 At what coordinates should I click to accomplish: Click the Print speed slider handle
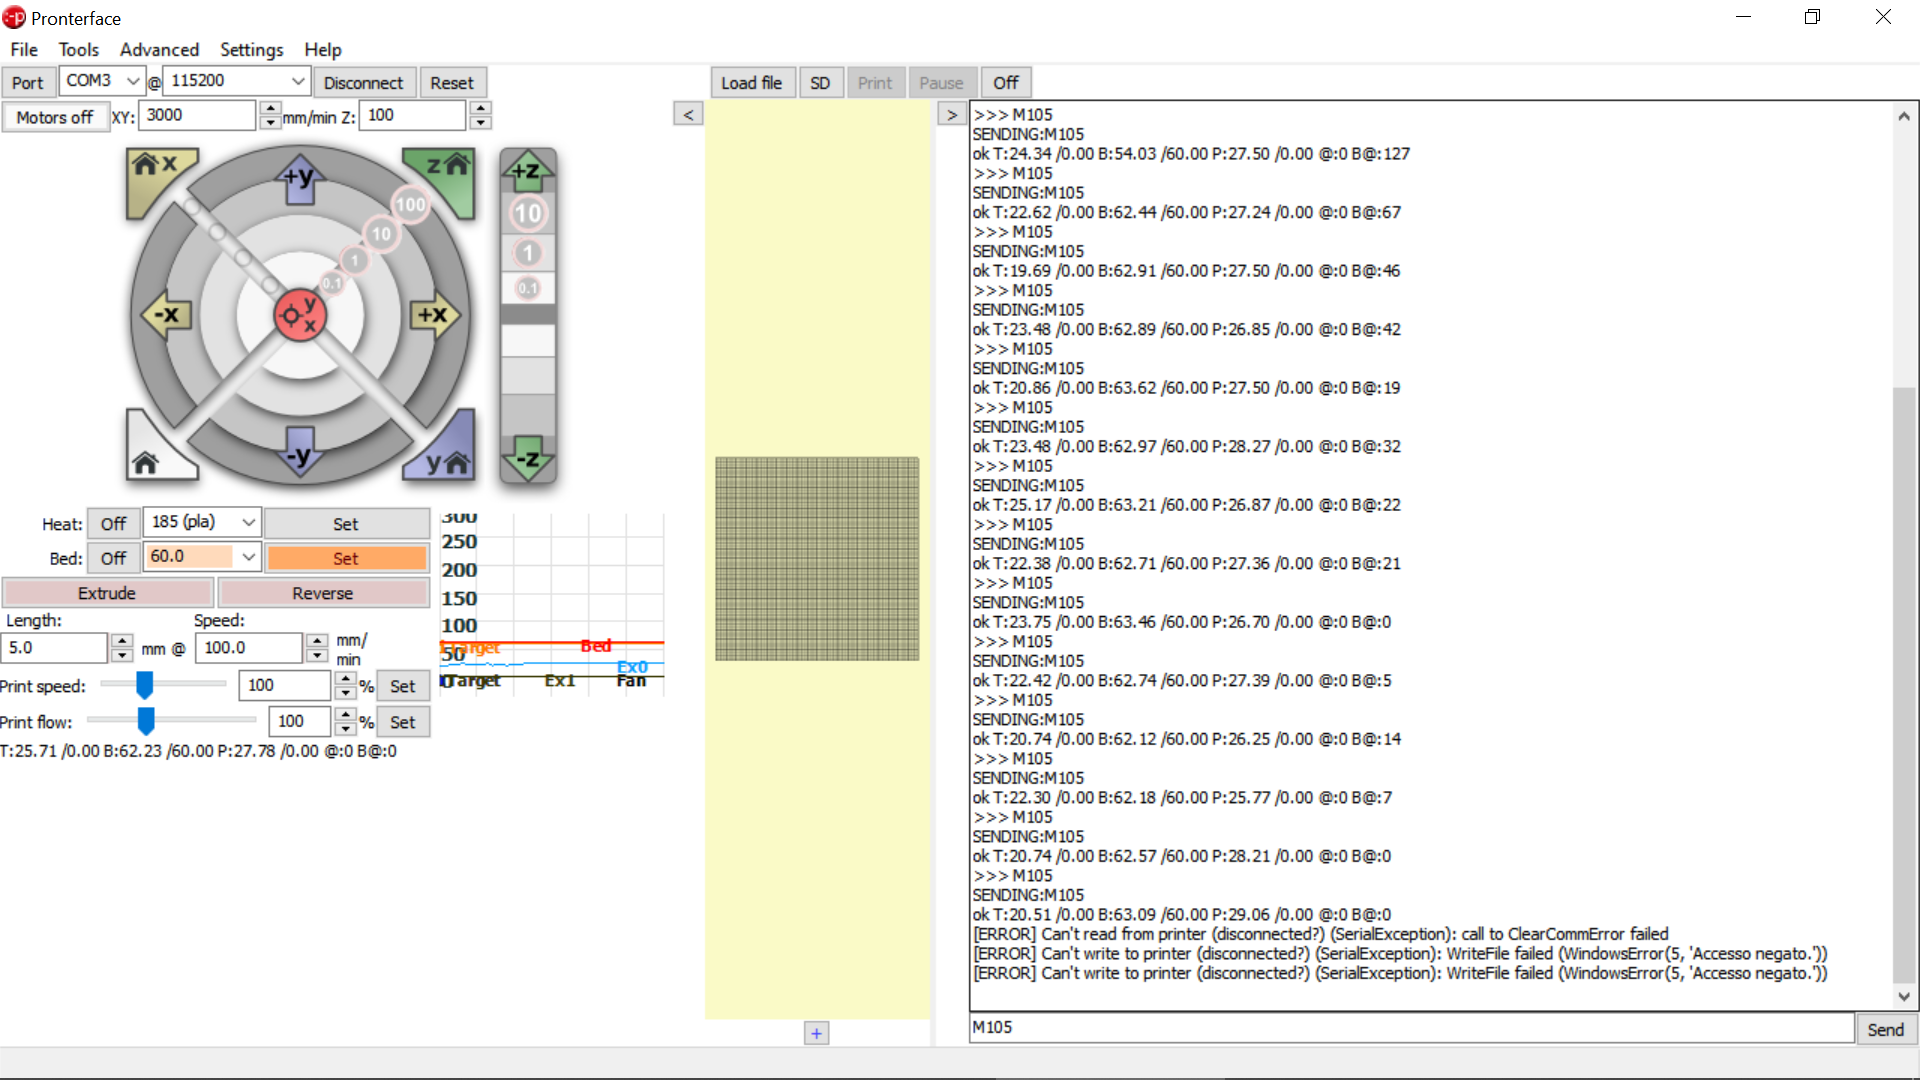145,685
